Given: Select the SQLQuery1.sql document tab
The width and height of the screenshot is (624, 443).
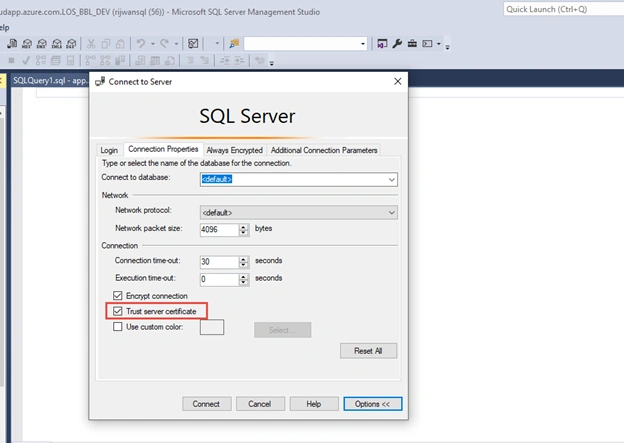Looking at the screenshot, I should pos(49,80).
